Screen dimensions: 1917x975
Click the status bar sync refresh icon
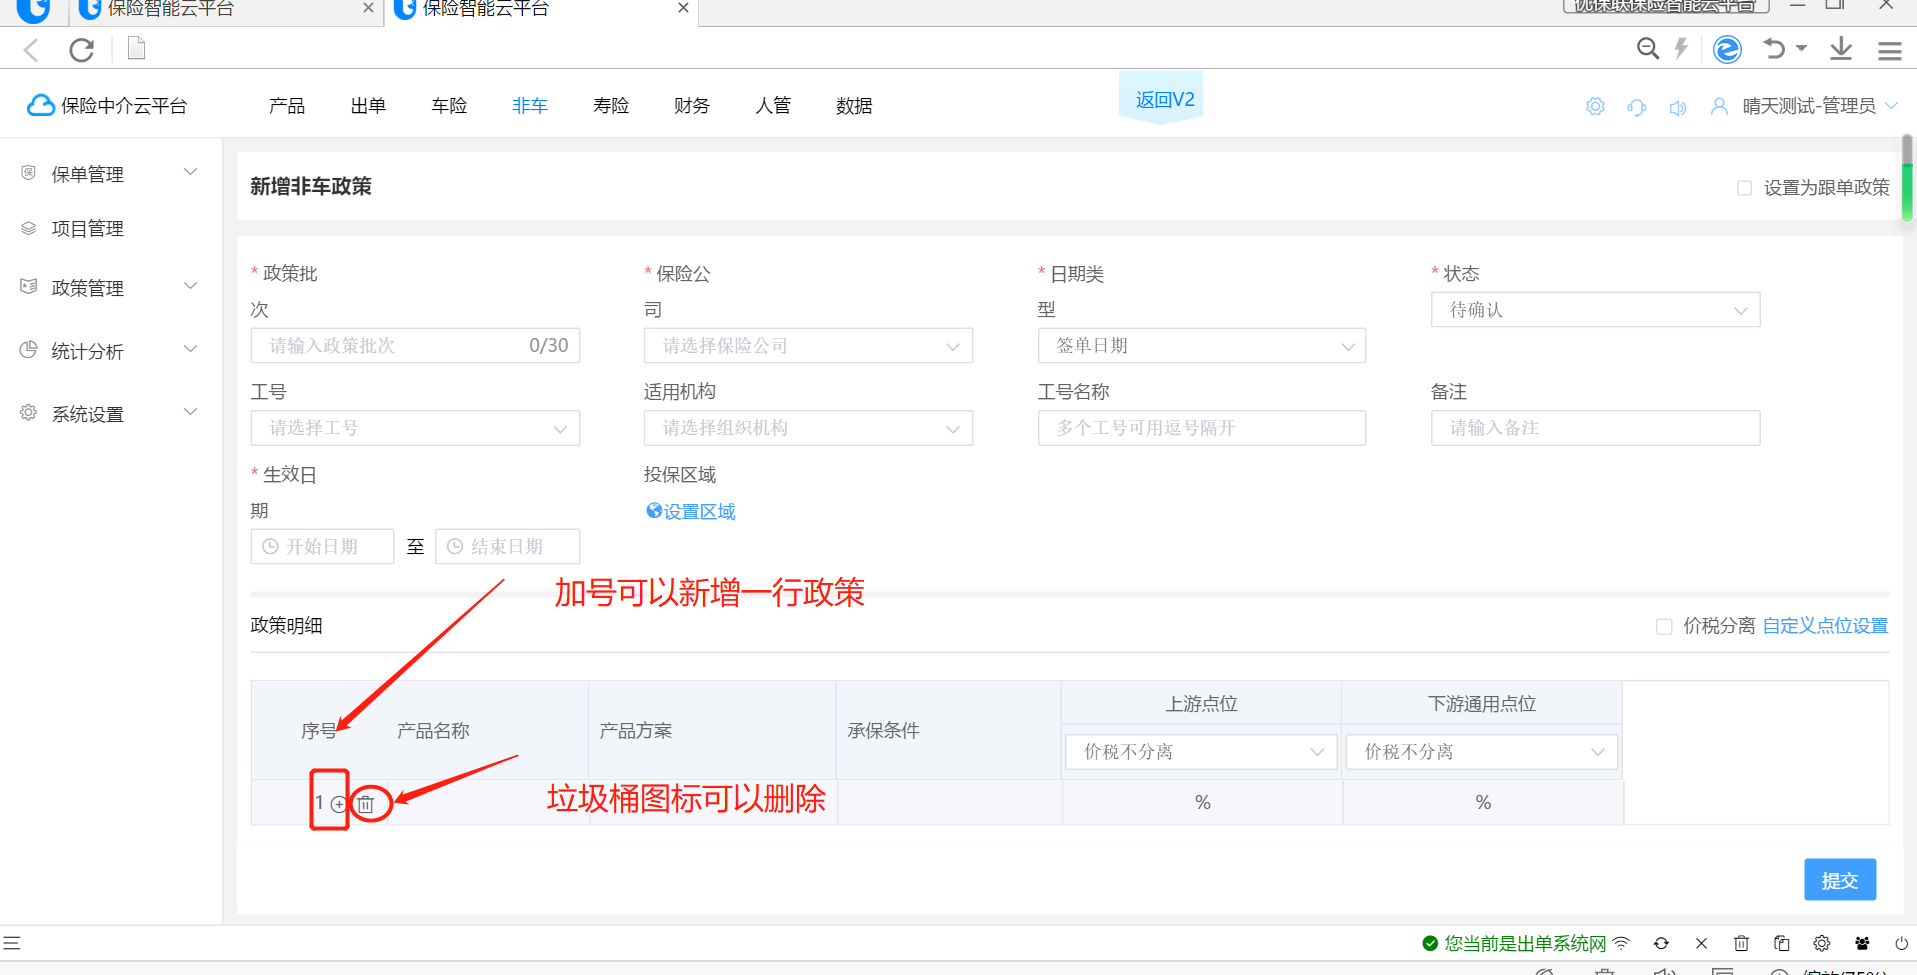click(x=1661, y=943)
